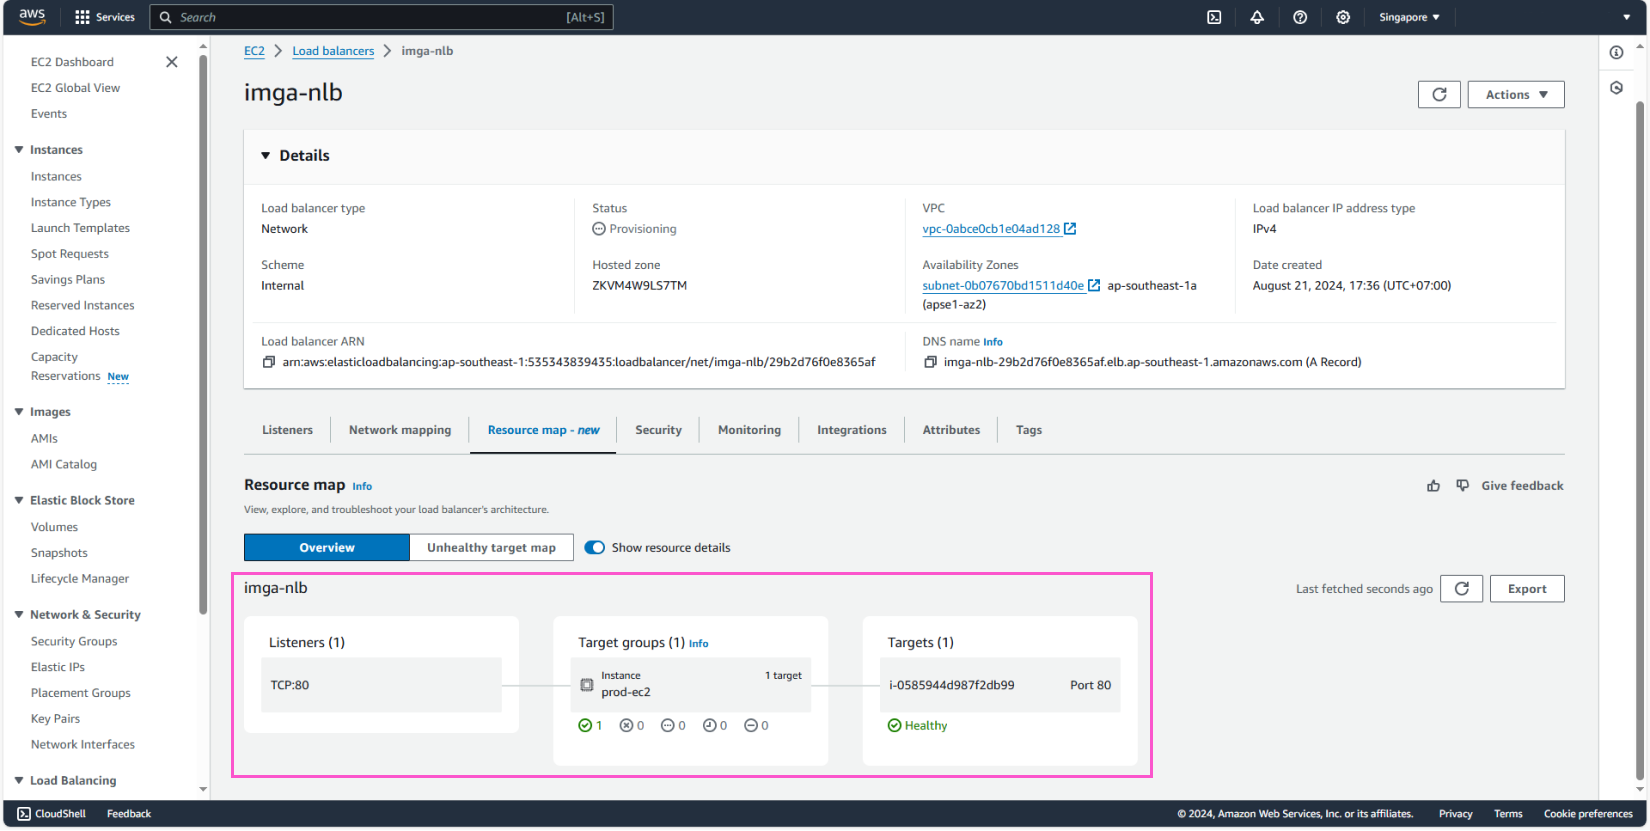The width and height of the screenshot is (1650, 831).
Task: Collapse Instances sidebar section
Action: (19, 150)
